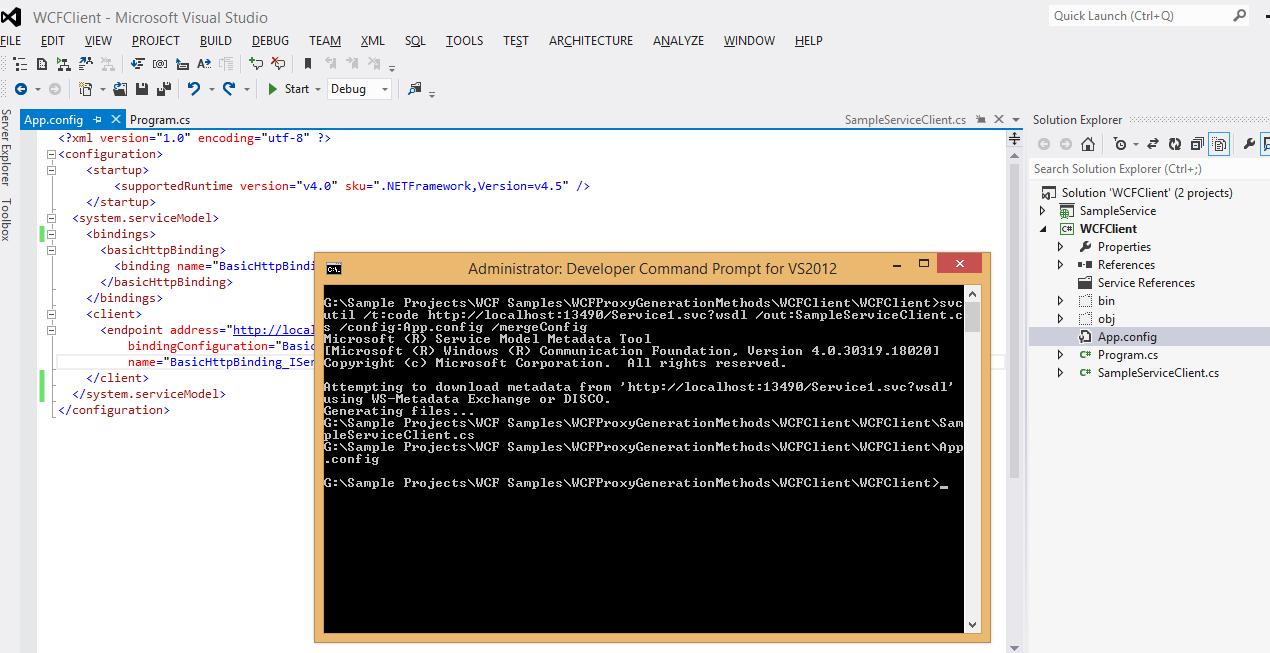Click the Complete Word A-arrow icon
The width and height of the screenshot is (1270, 653).
point(204,64)
